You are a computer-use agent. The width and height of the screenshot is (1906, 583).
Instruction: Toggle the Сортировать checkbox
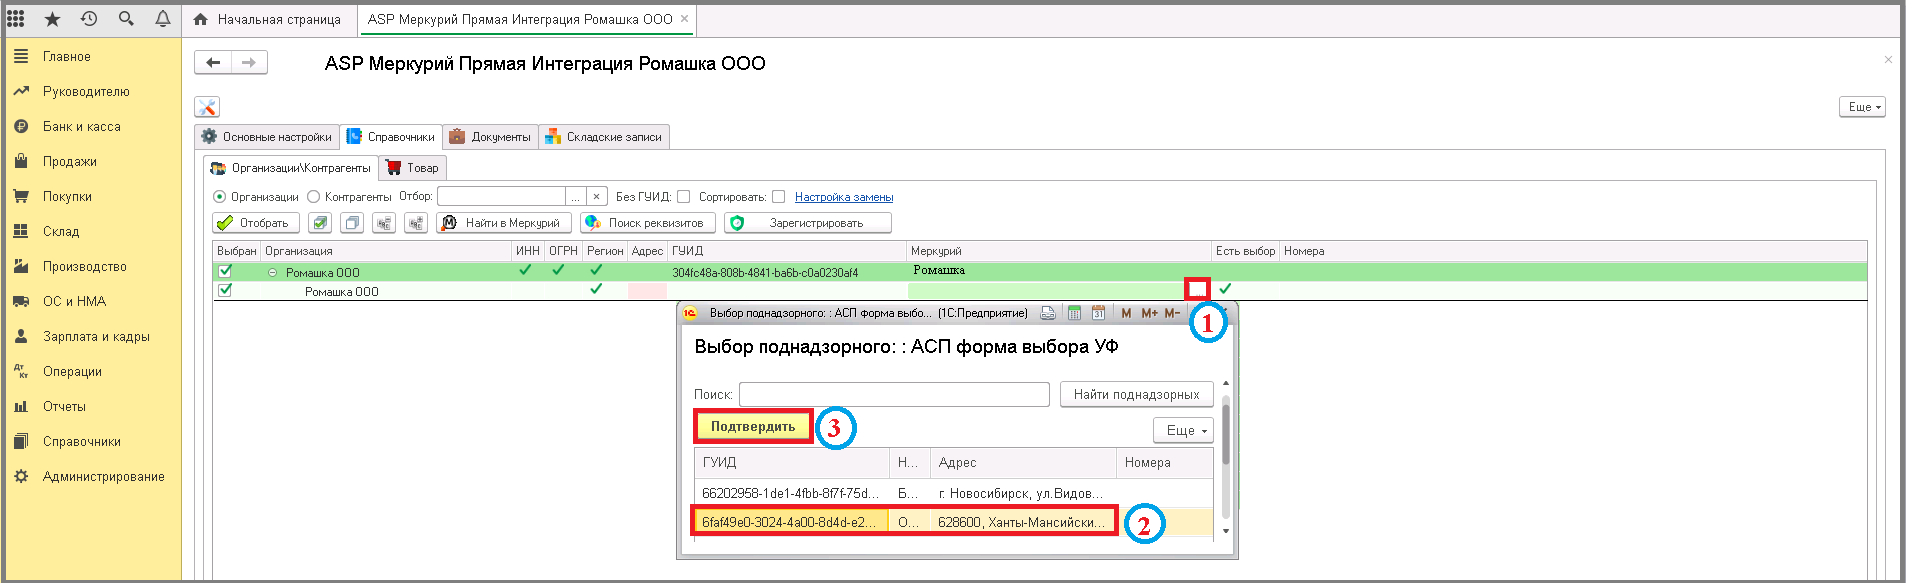pos(779,197)
